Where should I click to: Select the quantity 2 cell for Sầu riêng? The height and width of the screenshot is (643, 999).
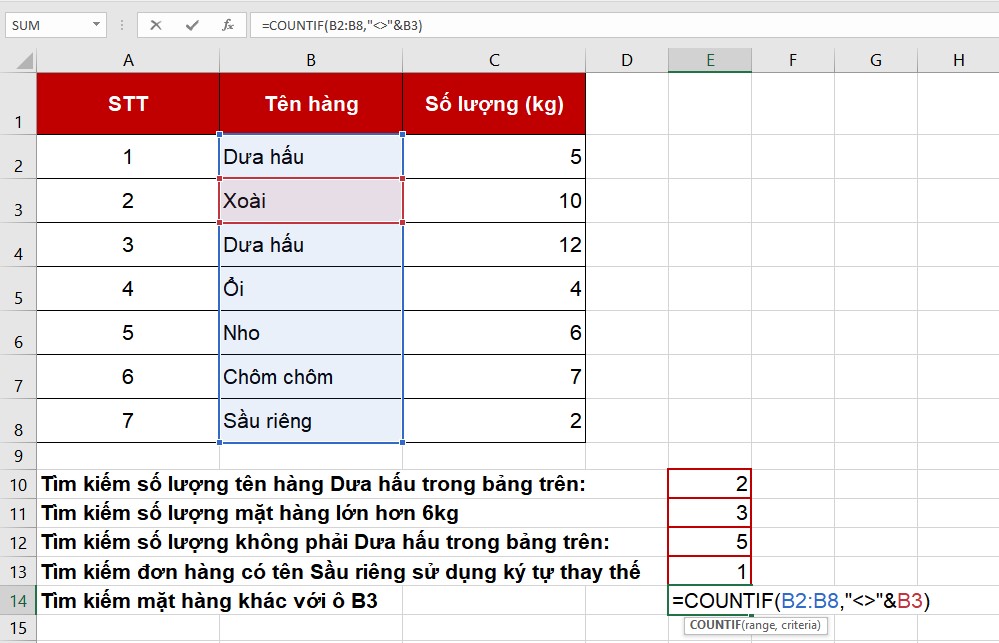click(x=494, y=421)
